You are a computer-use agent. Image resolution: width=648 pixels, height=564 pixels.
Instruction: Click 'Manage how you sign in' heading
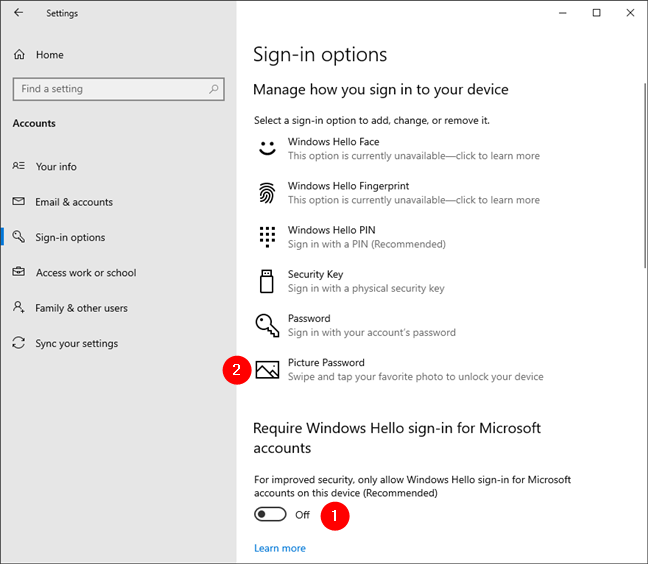pos(381,90)
